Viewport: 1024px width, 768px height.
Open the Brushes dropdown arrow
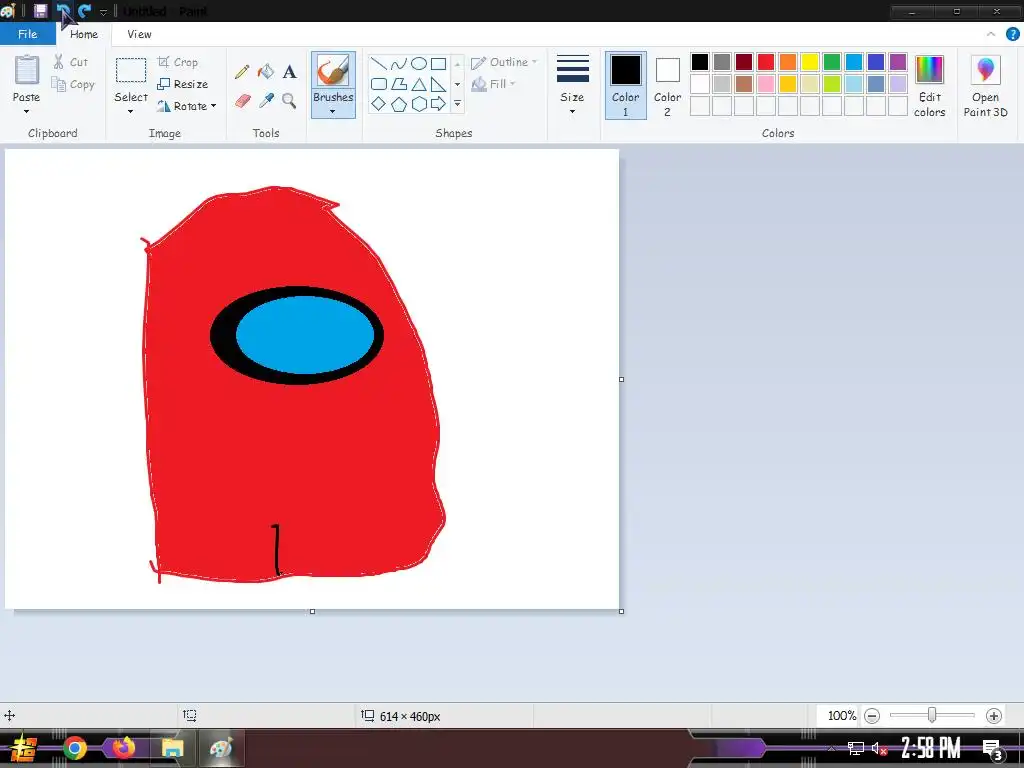[x=333, y=112]
